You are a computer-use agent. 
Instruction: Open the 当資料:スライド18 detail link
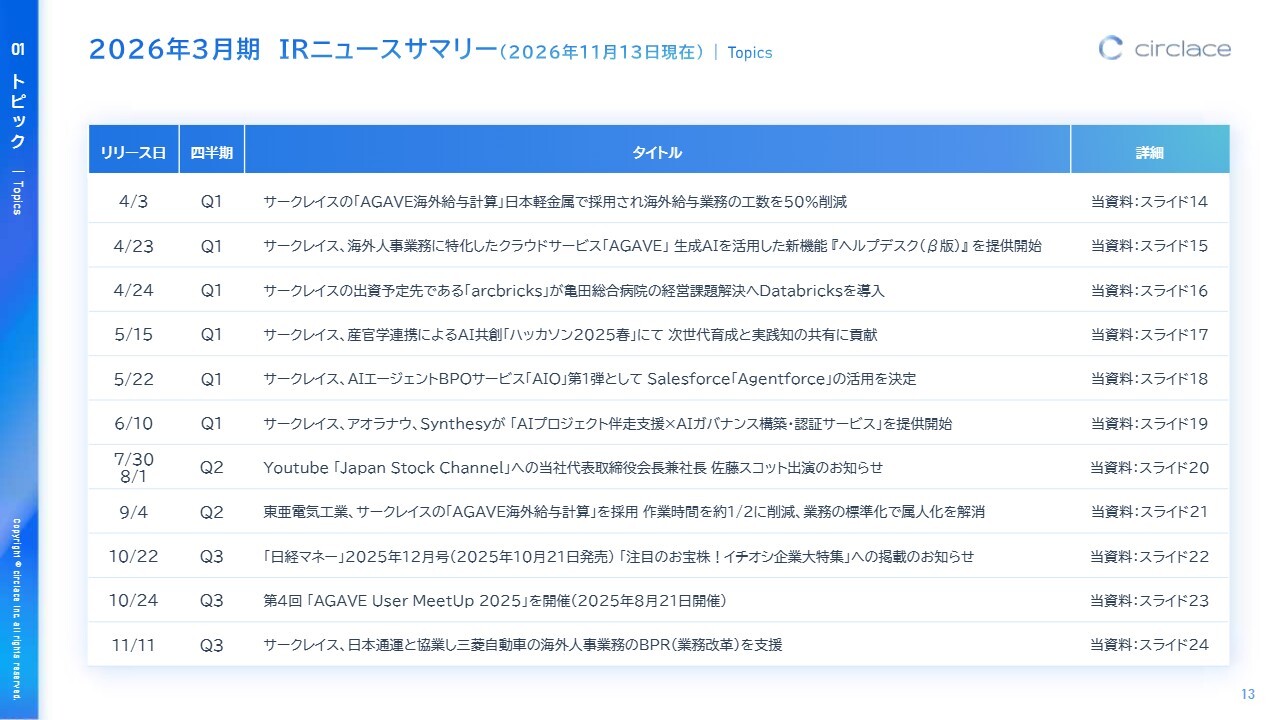1149,379
